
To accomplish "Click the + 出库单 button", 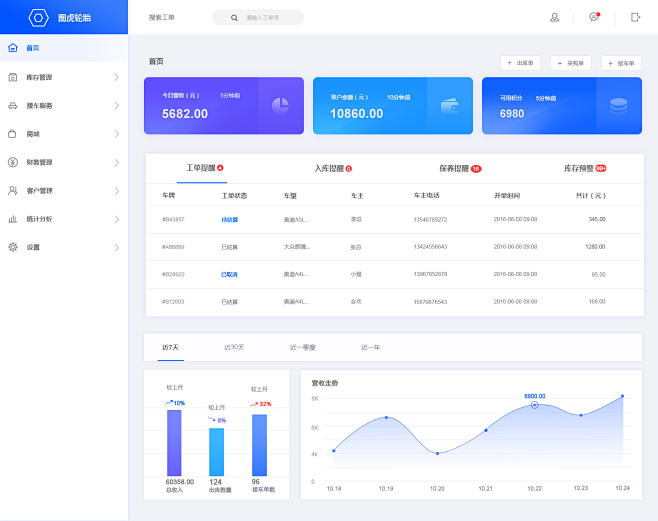I will click(x=520, y=63).
